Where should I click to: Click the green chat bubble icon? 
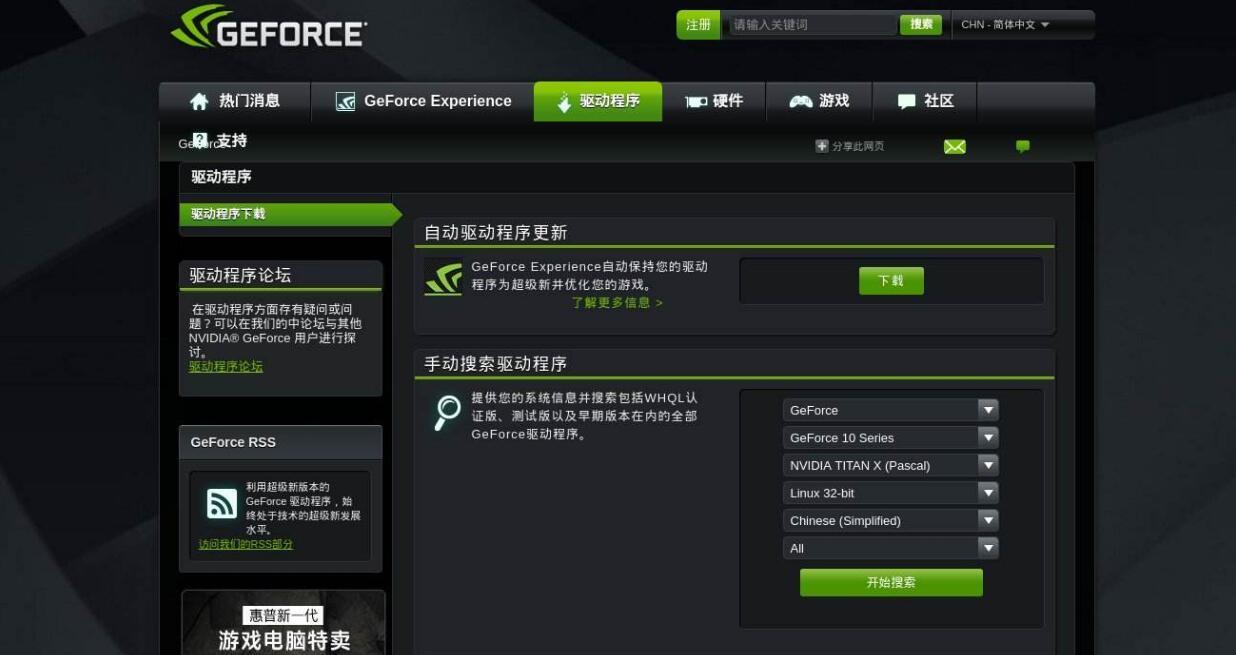click(x=1023, y=146)
